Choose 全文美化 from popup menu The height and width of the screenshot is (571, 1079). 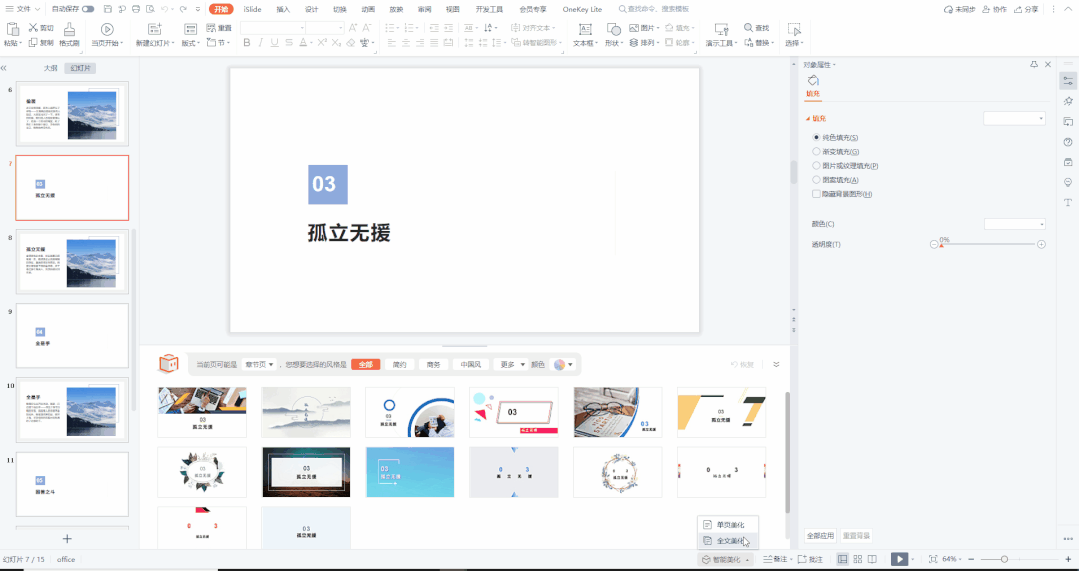[x=728, y=541]
